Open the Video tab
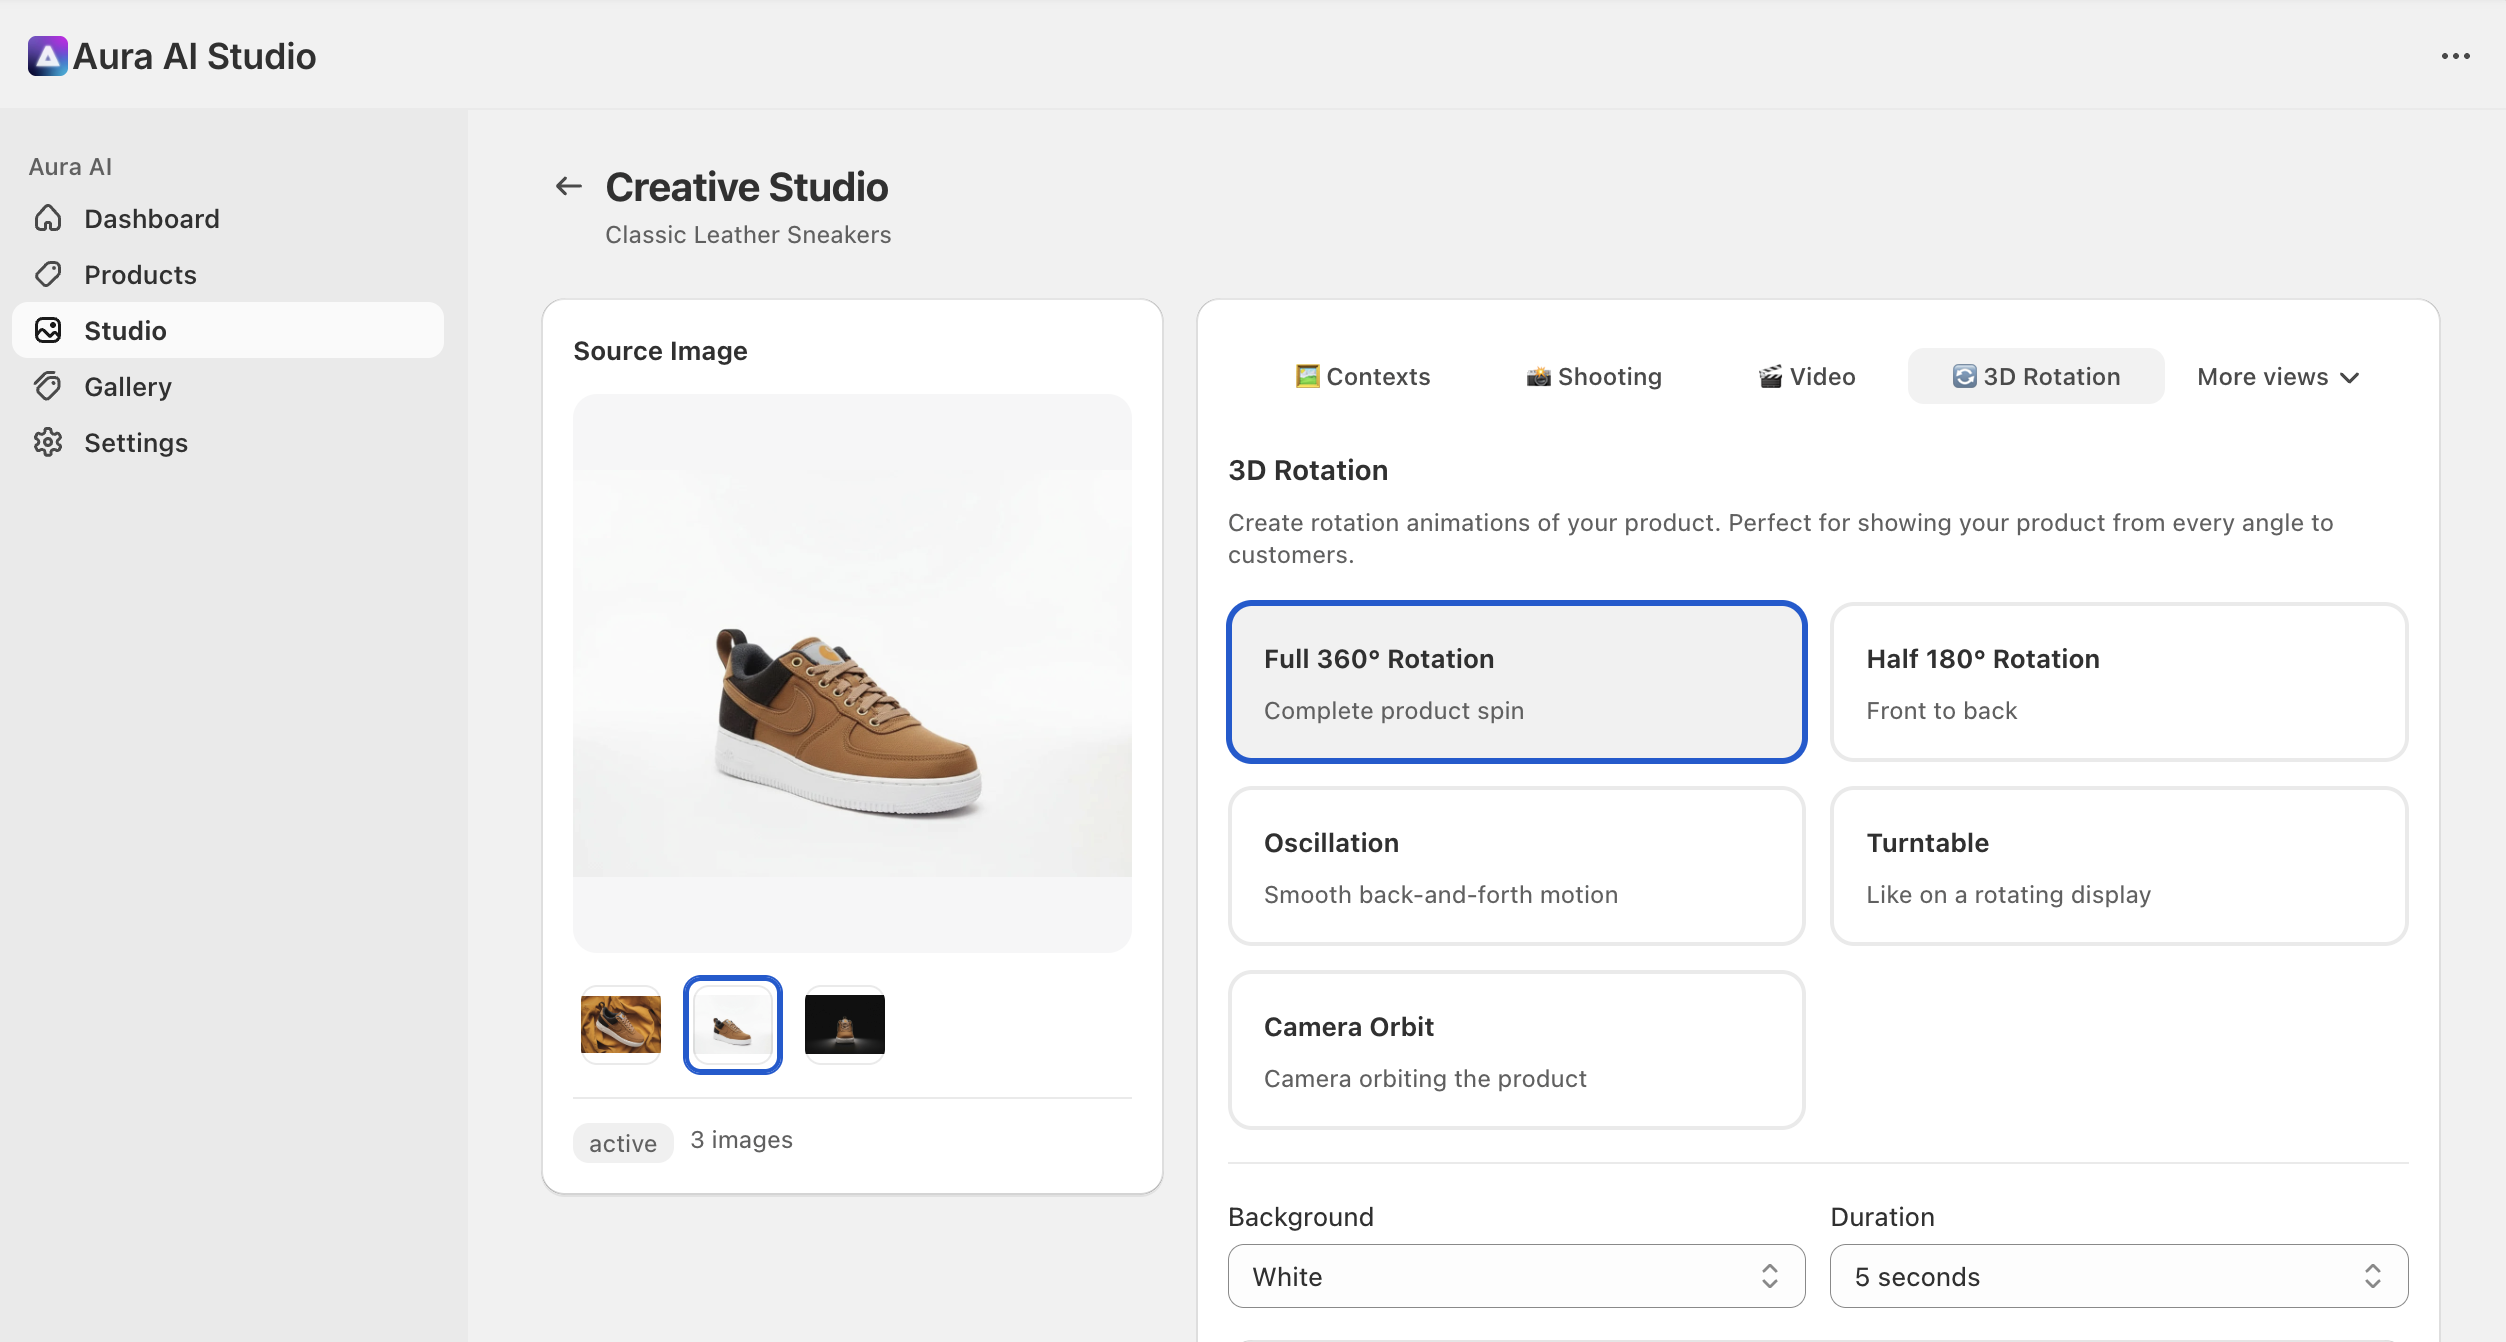The height and width of the screenshot is (1342, 2506). point(1805,376)
